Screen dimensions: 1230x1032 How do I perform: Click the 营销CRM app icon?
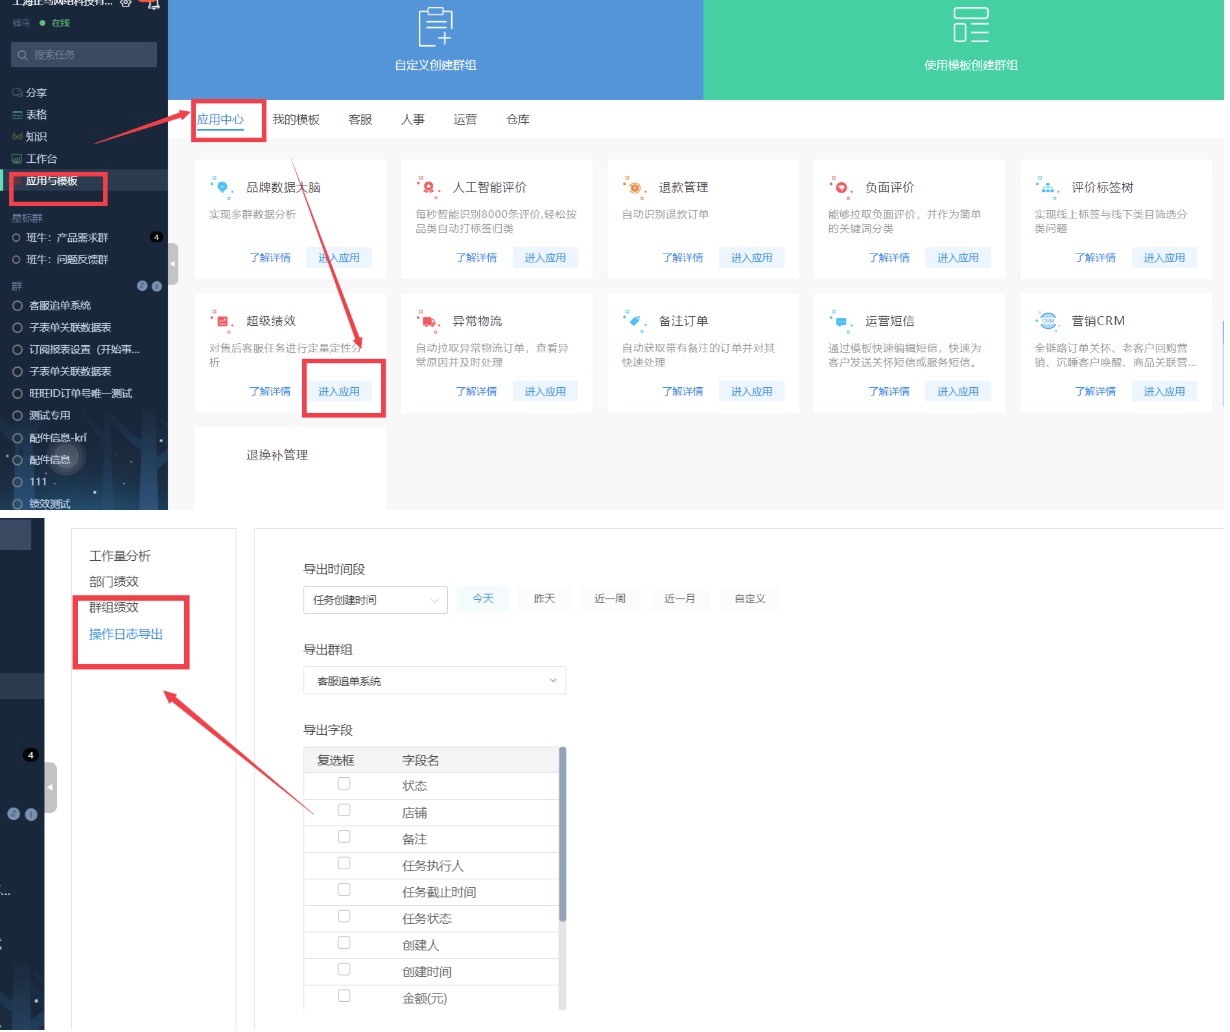1047,321
